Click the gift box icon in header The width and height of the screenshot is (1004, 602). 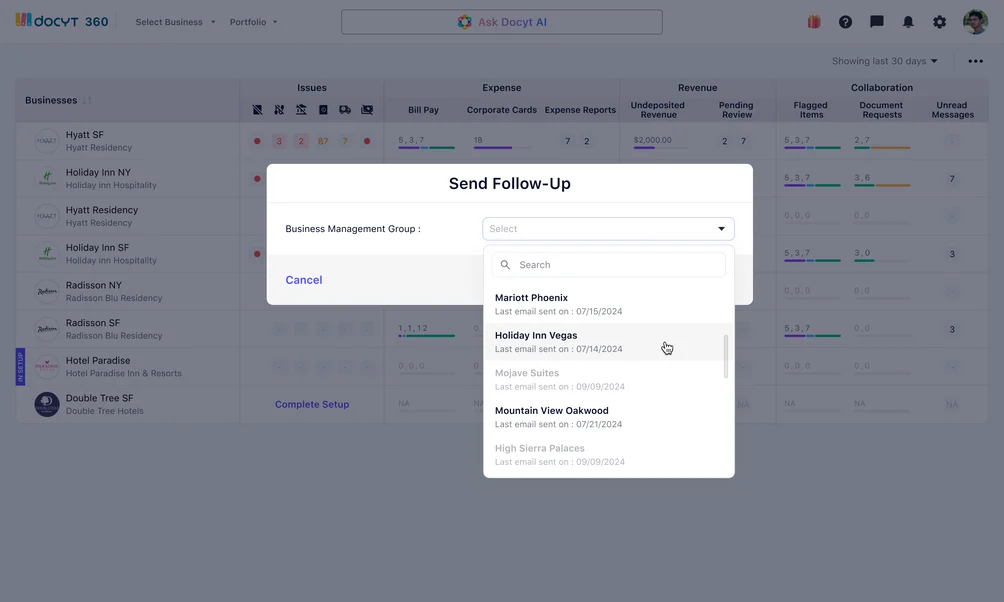pyautogui.click(x=814, y=22)
